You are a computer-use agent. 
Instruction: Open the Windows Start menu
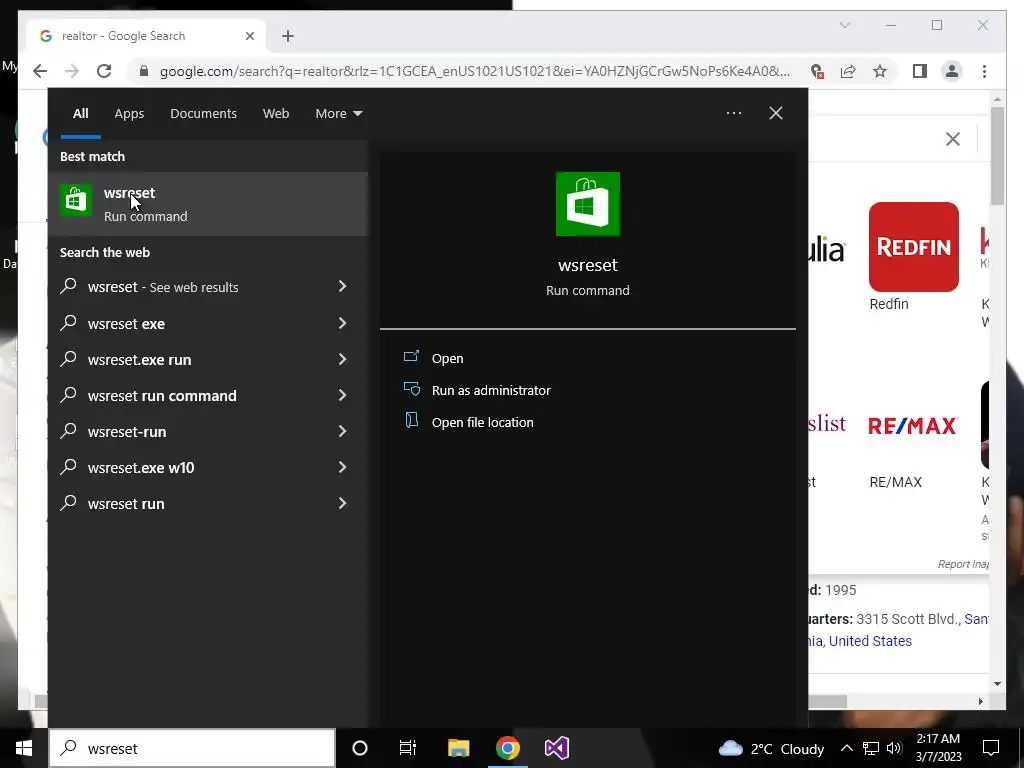[x=24, y=748]
